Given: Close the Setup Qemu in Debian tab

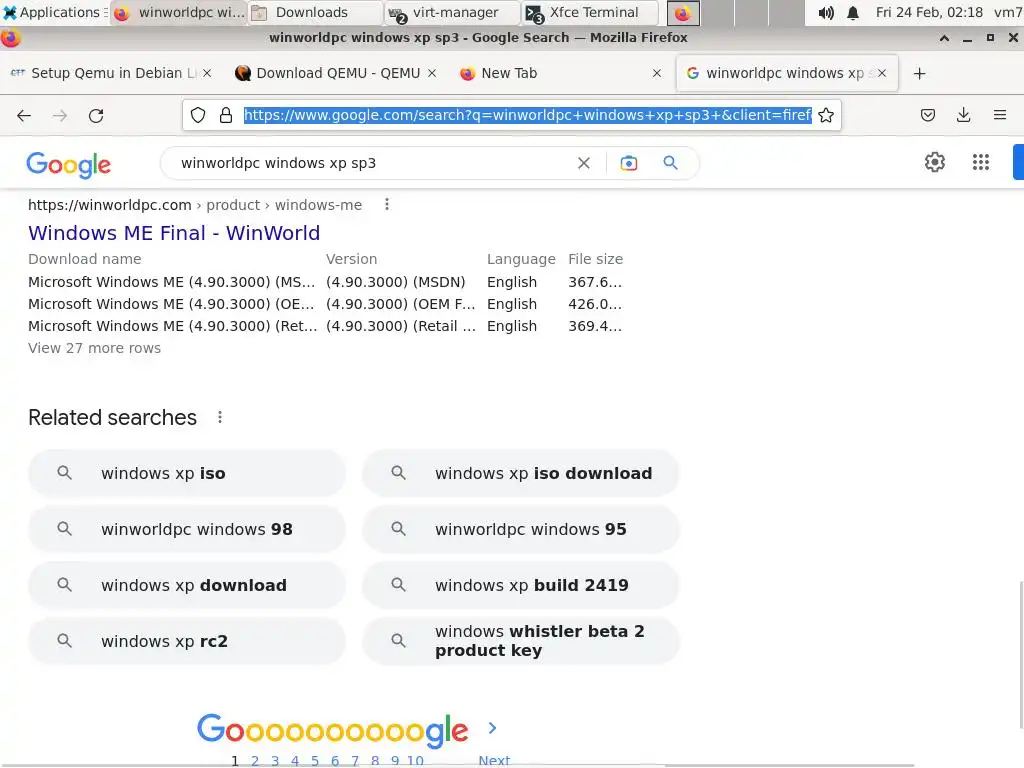Looking at the screenshot, I should point(207,73).
